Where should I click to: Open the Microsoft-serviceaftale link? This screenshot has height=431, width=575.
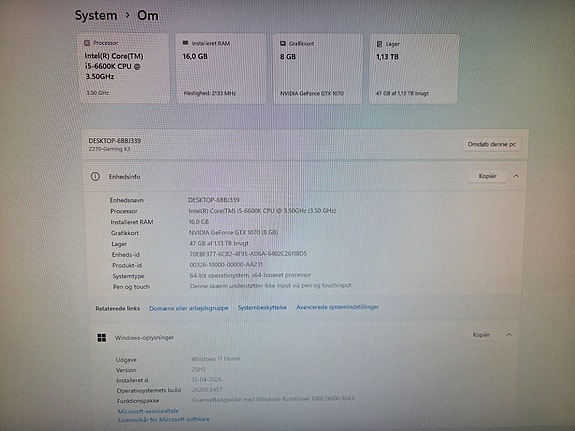click(148, 411)
